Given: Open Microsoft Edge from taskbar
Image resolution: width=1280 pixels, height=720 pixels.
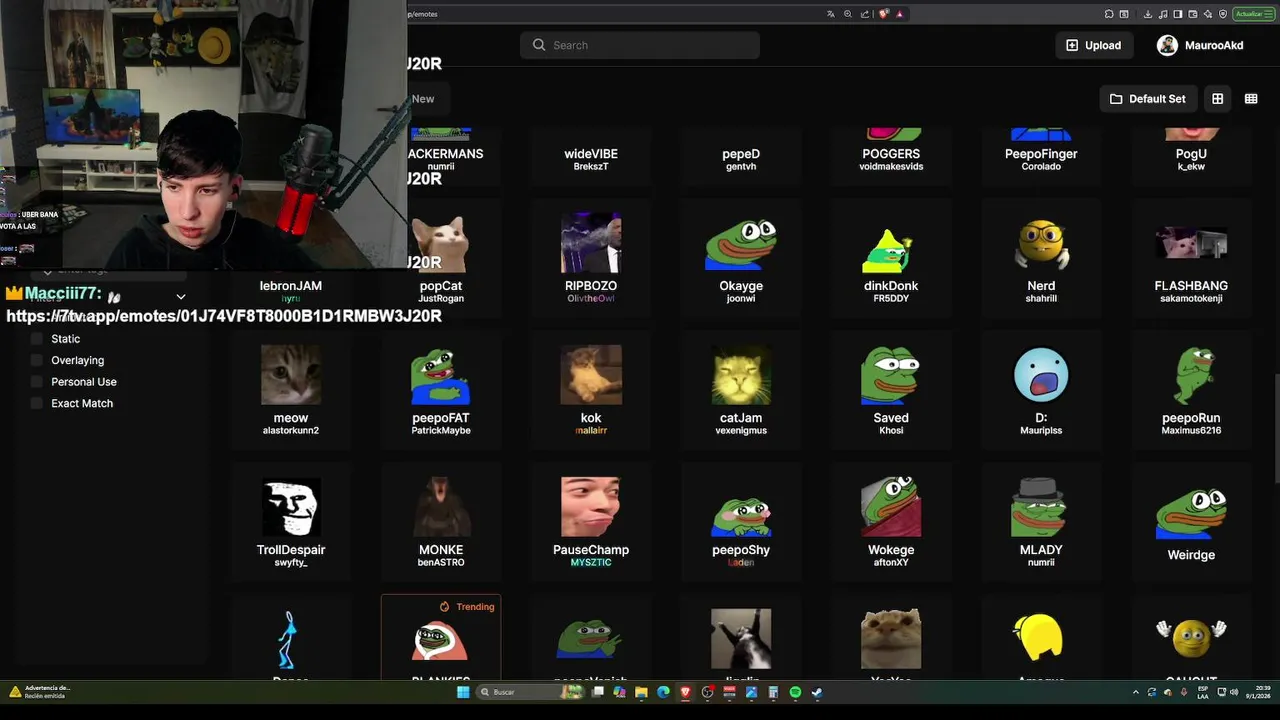Looking at the screenshot, I should [x=663, y=692].
